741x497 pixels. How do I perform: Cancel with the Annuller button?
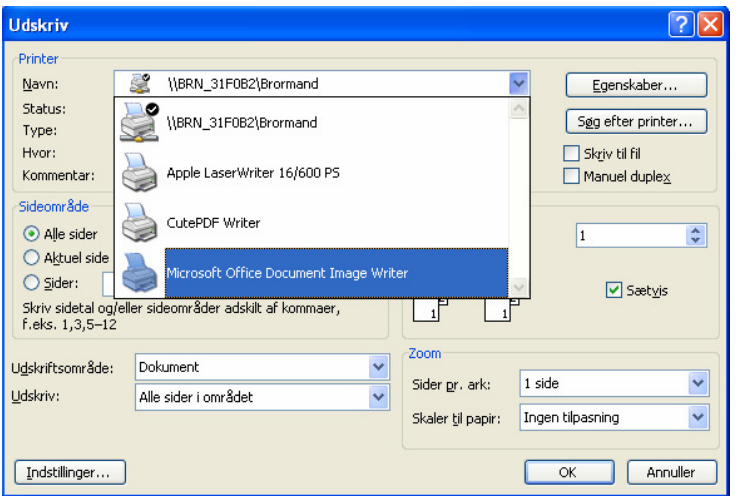672,472
